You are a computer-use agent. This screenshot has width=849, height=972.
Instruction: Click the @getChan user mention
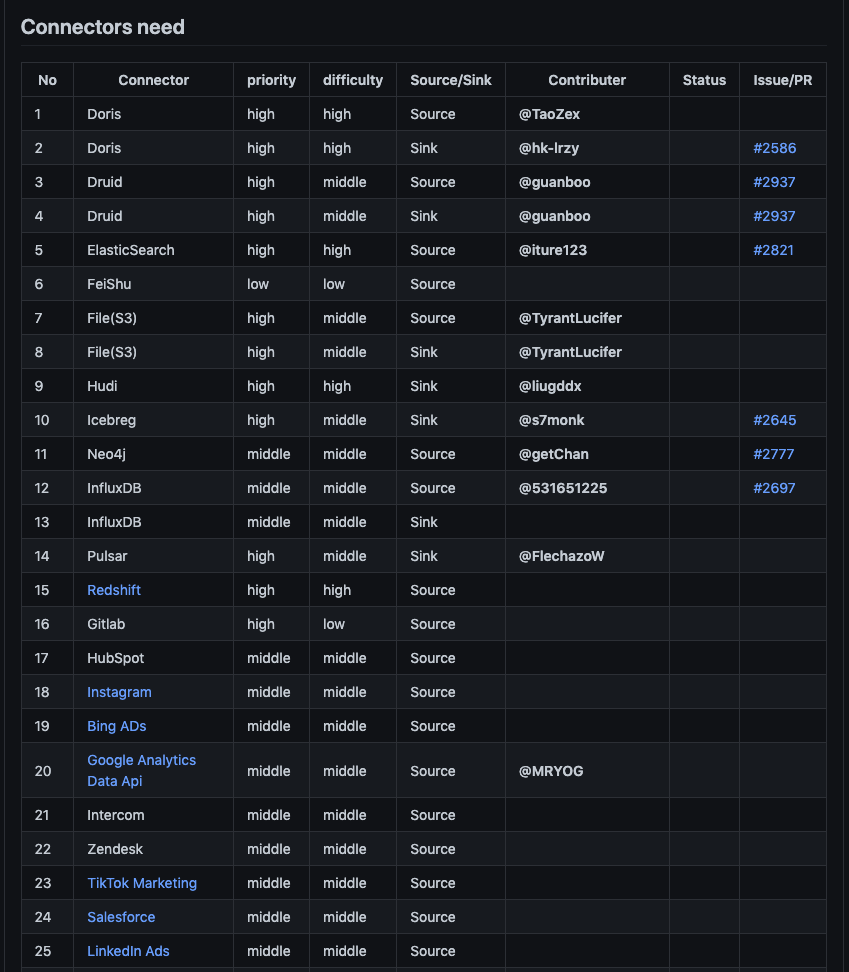pos(553,454)
